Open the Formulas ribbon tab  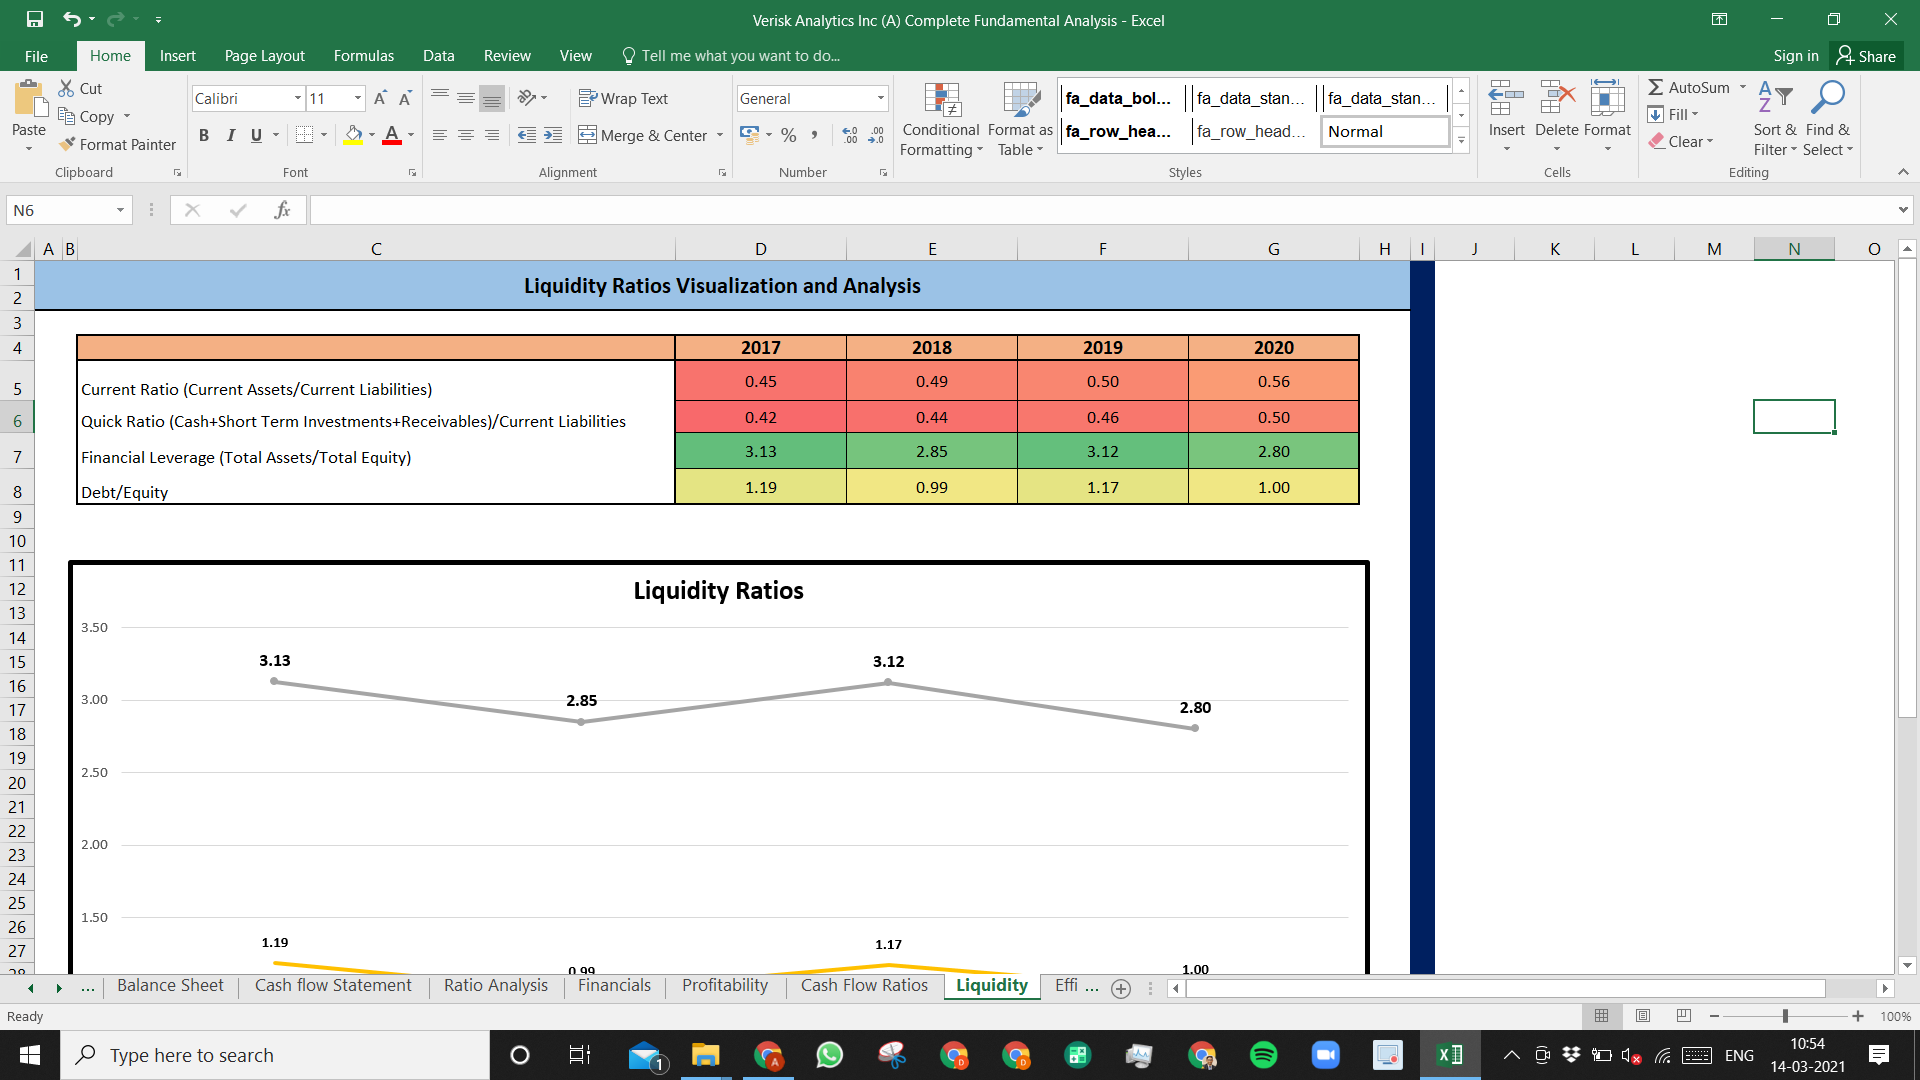363,56
